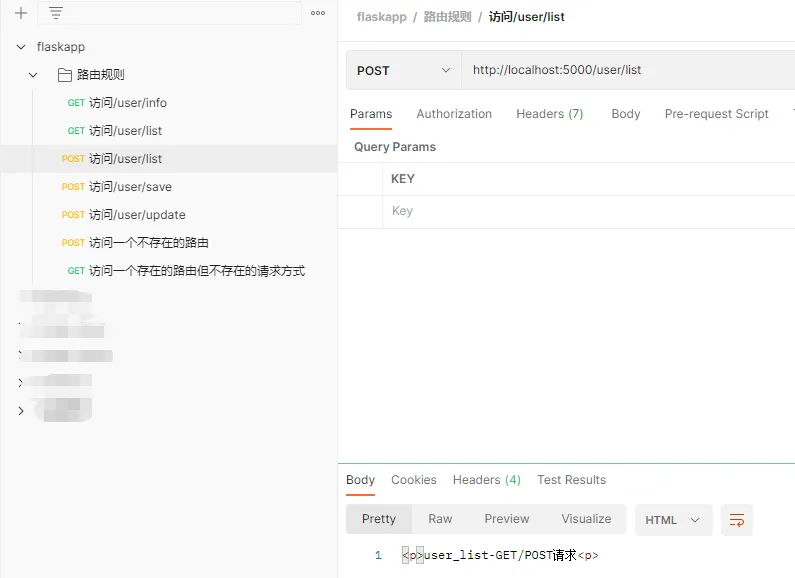Select POST 访问/user/list request

click(x=168, y=159)
